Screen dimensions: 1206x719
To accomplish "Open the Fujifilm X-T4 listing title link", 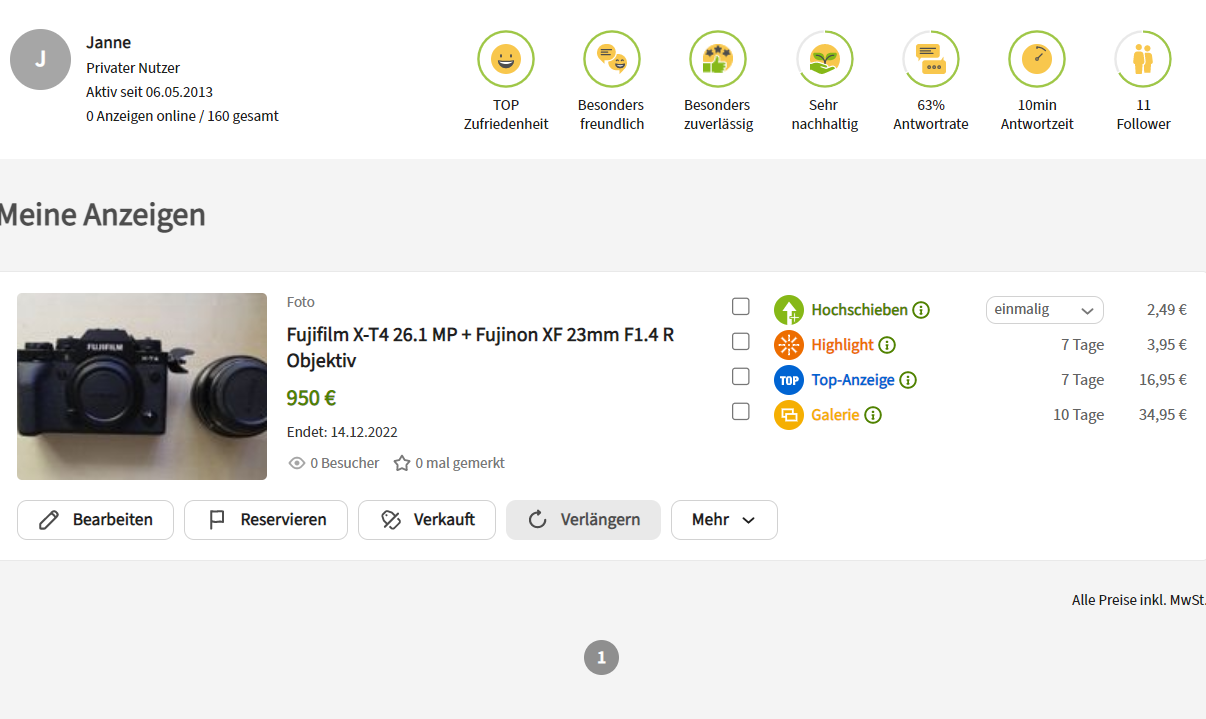I will click(480, 347).
